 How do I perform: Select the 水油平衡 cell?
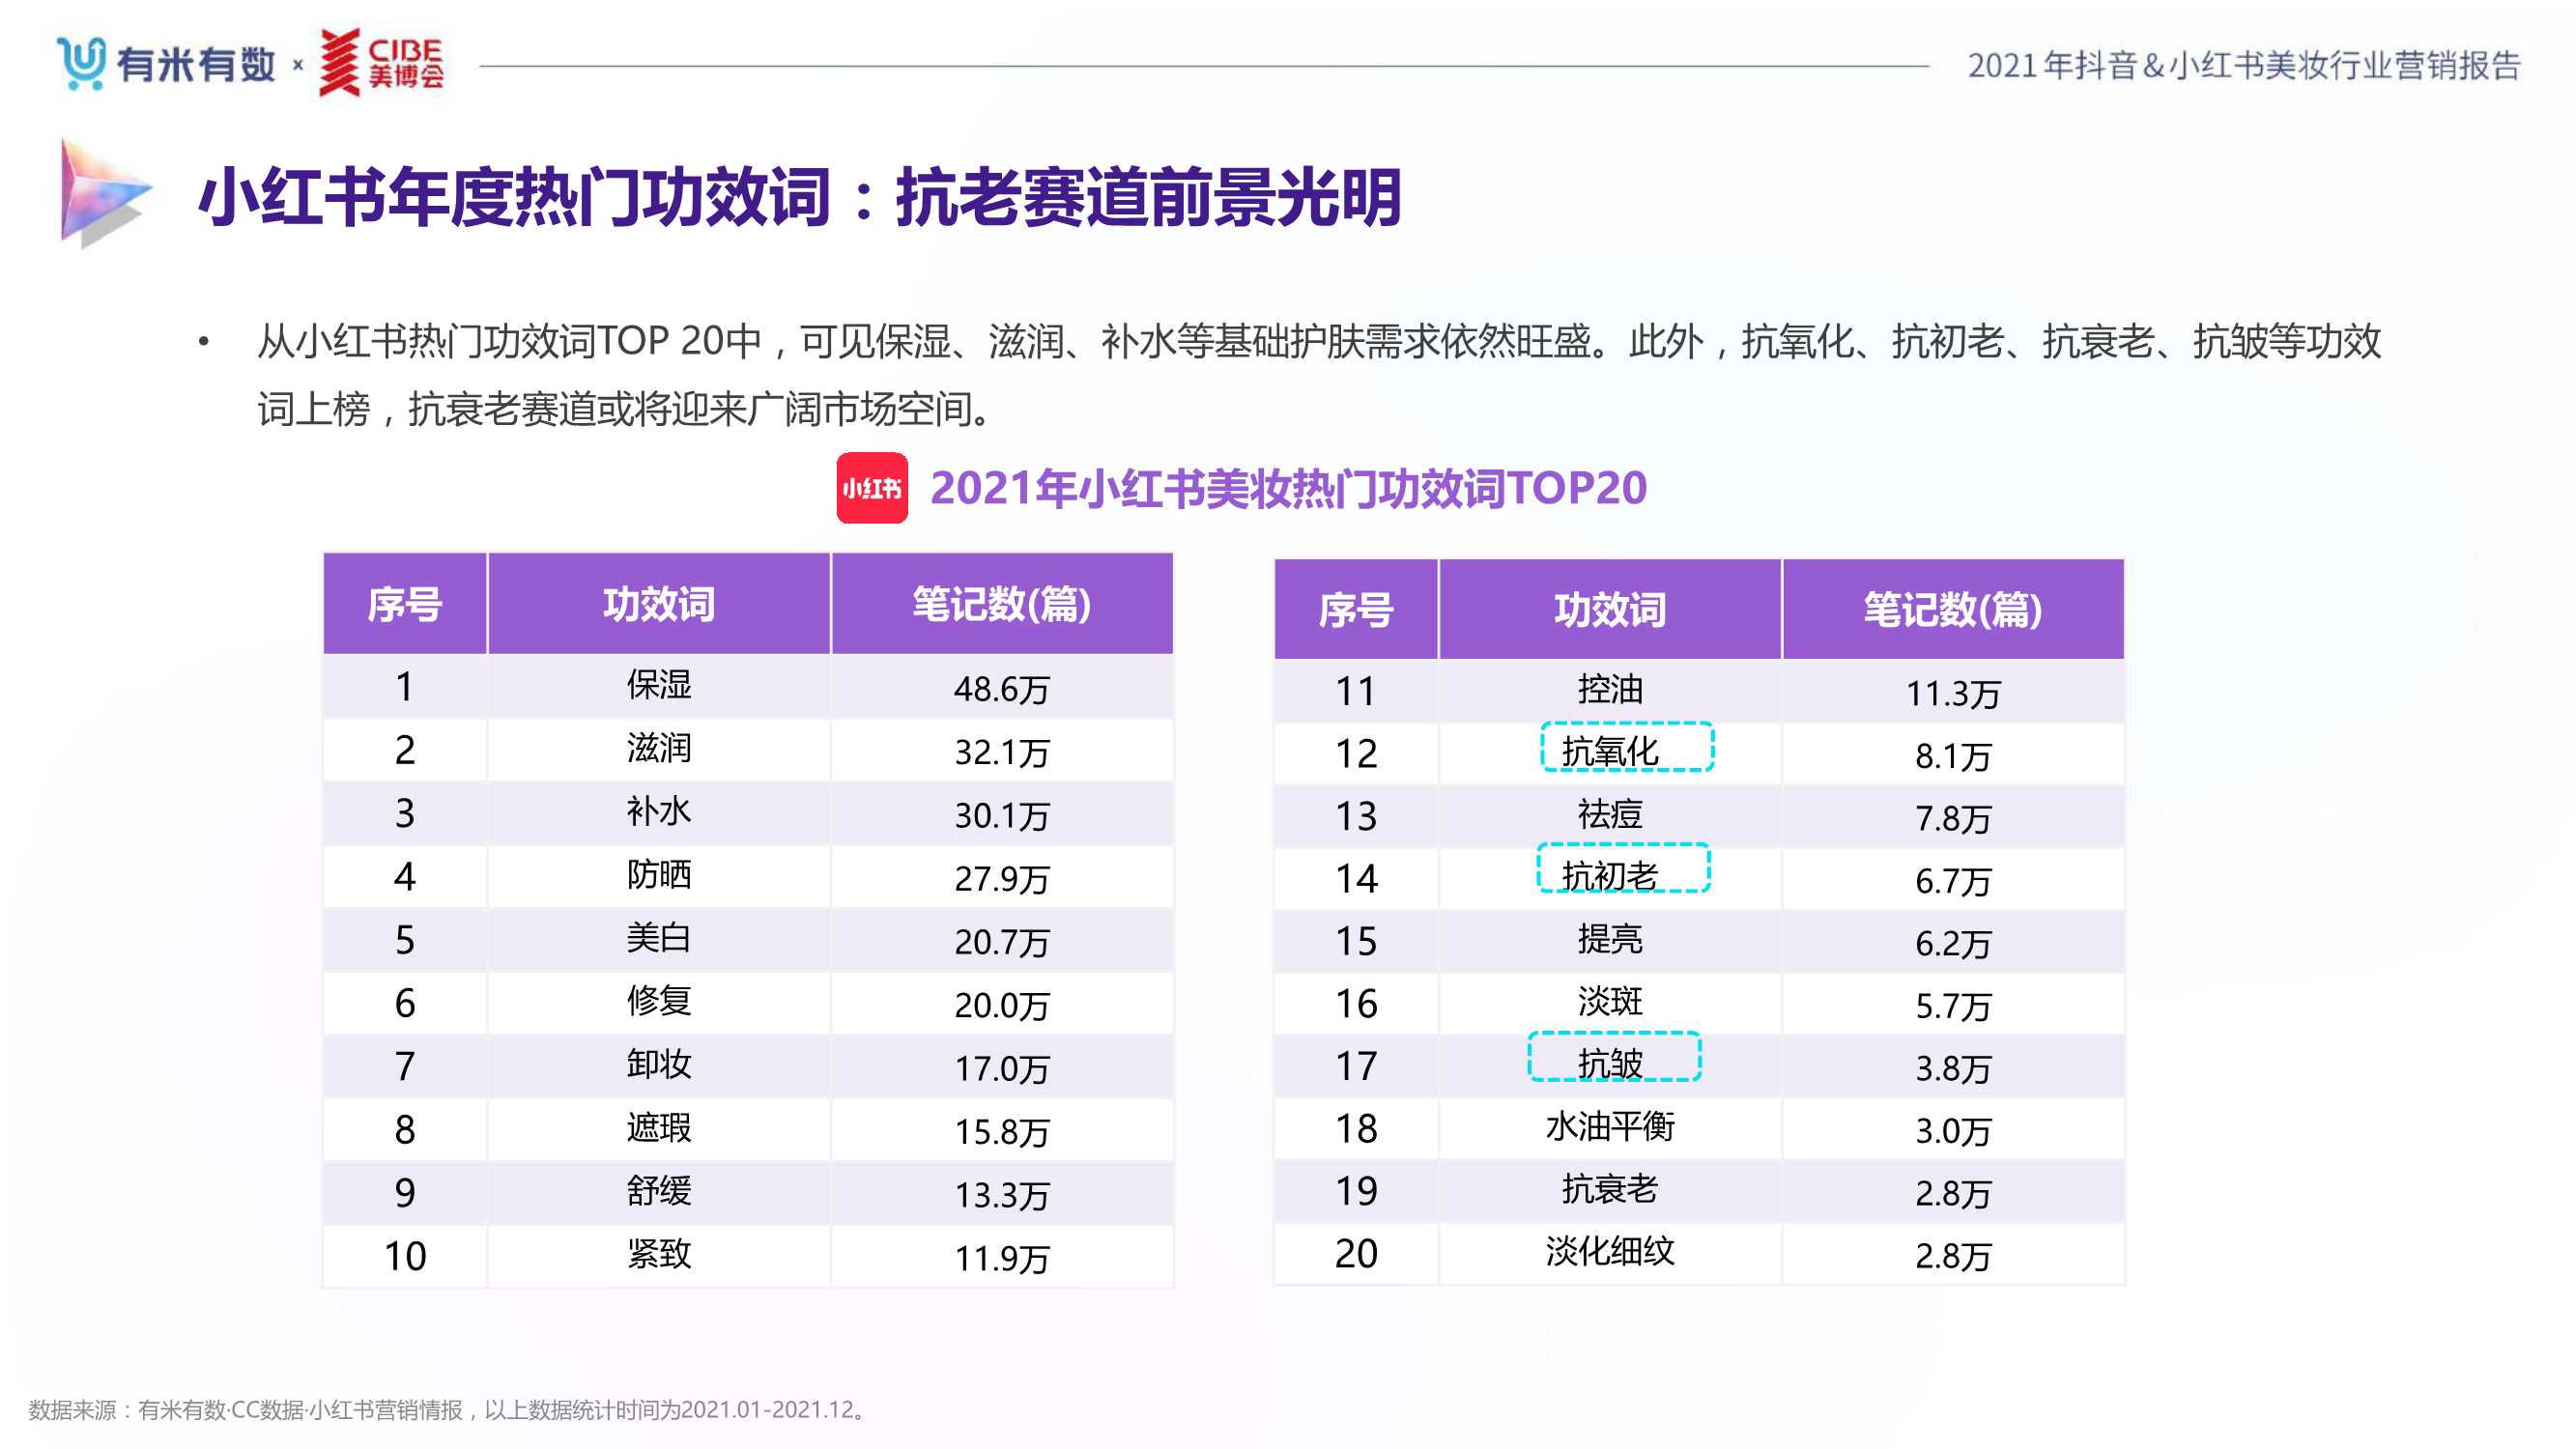(x=1610, y=1127)
